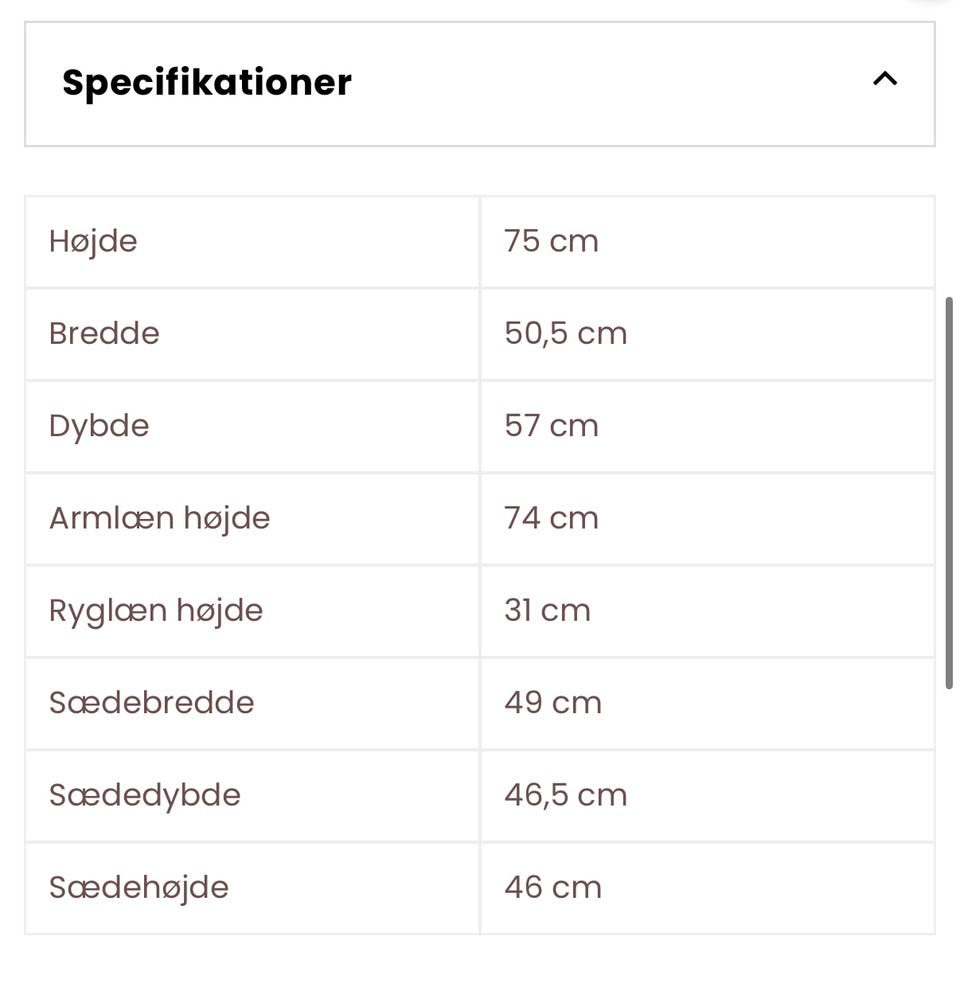Click the page's vertical scrollbar thumb
The width and height of the screenshot is (960, 987).
click(949, 492)
